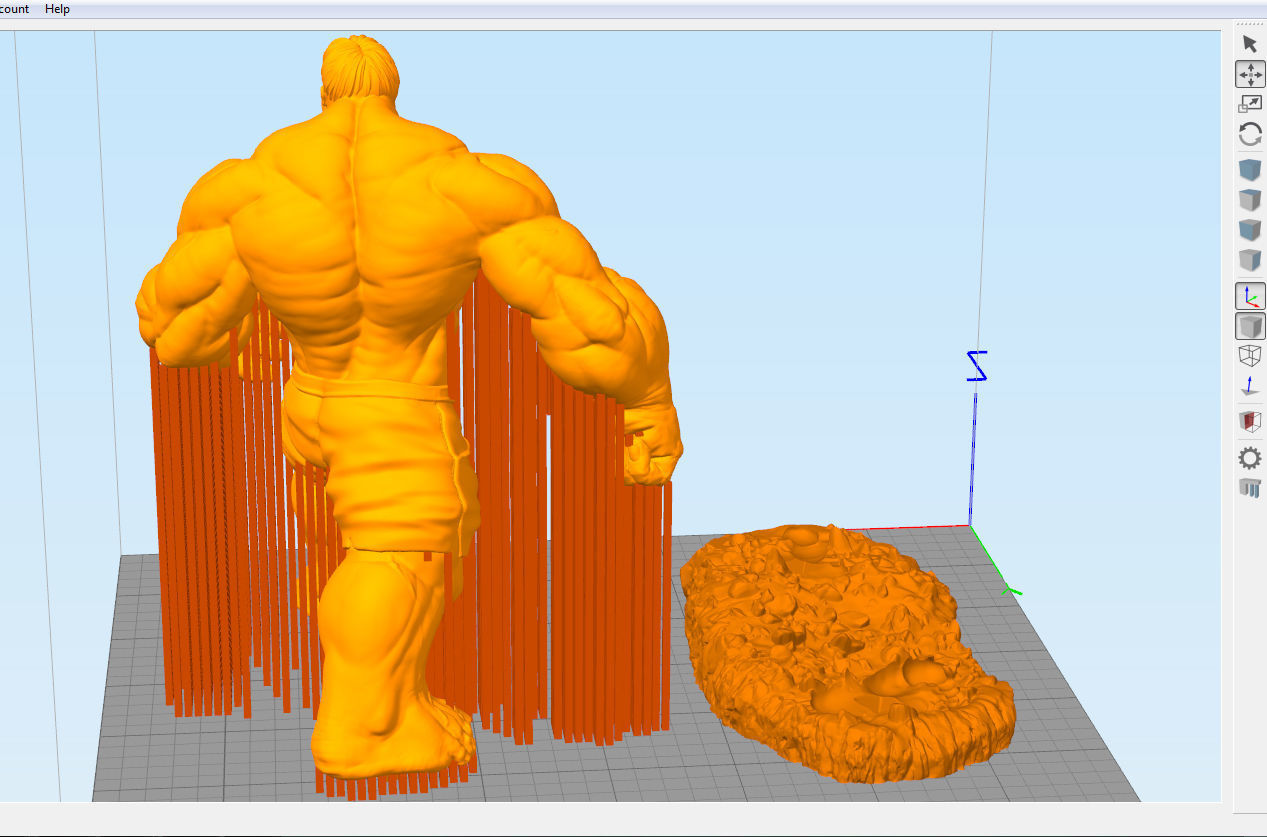Switch to default view, first blue cube
1267x837 pixels.
pyautogui.click(x=1250, y=170)
